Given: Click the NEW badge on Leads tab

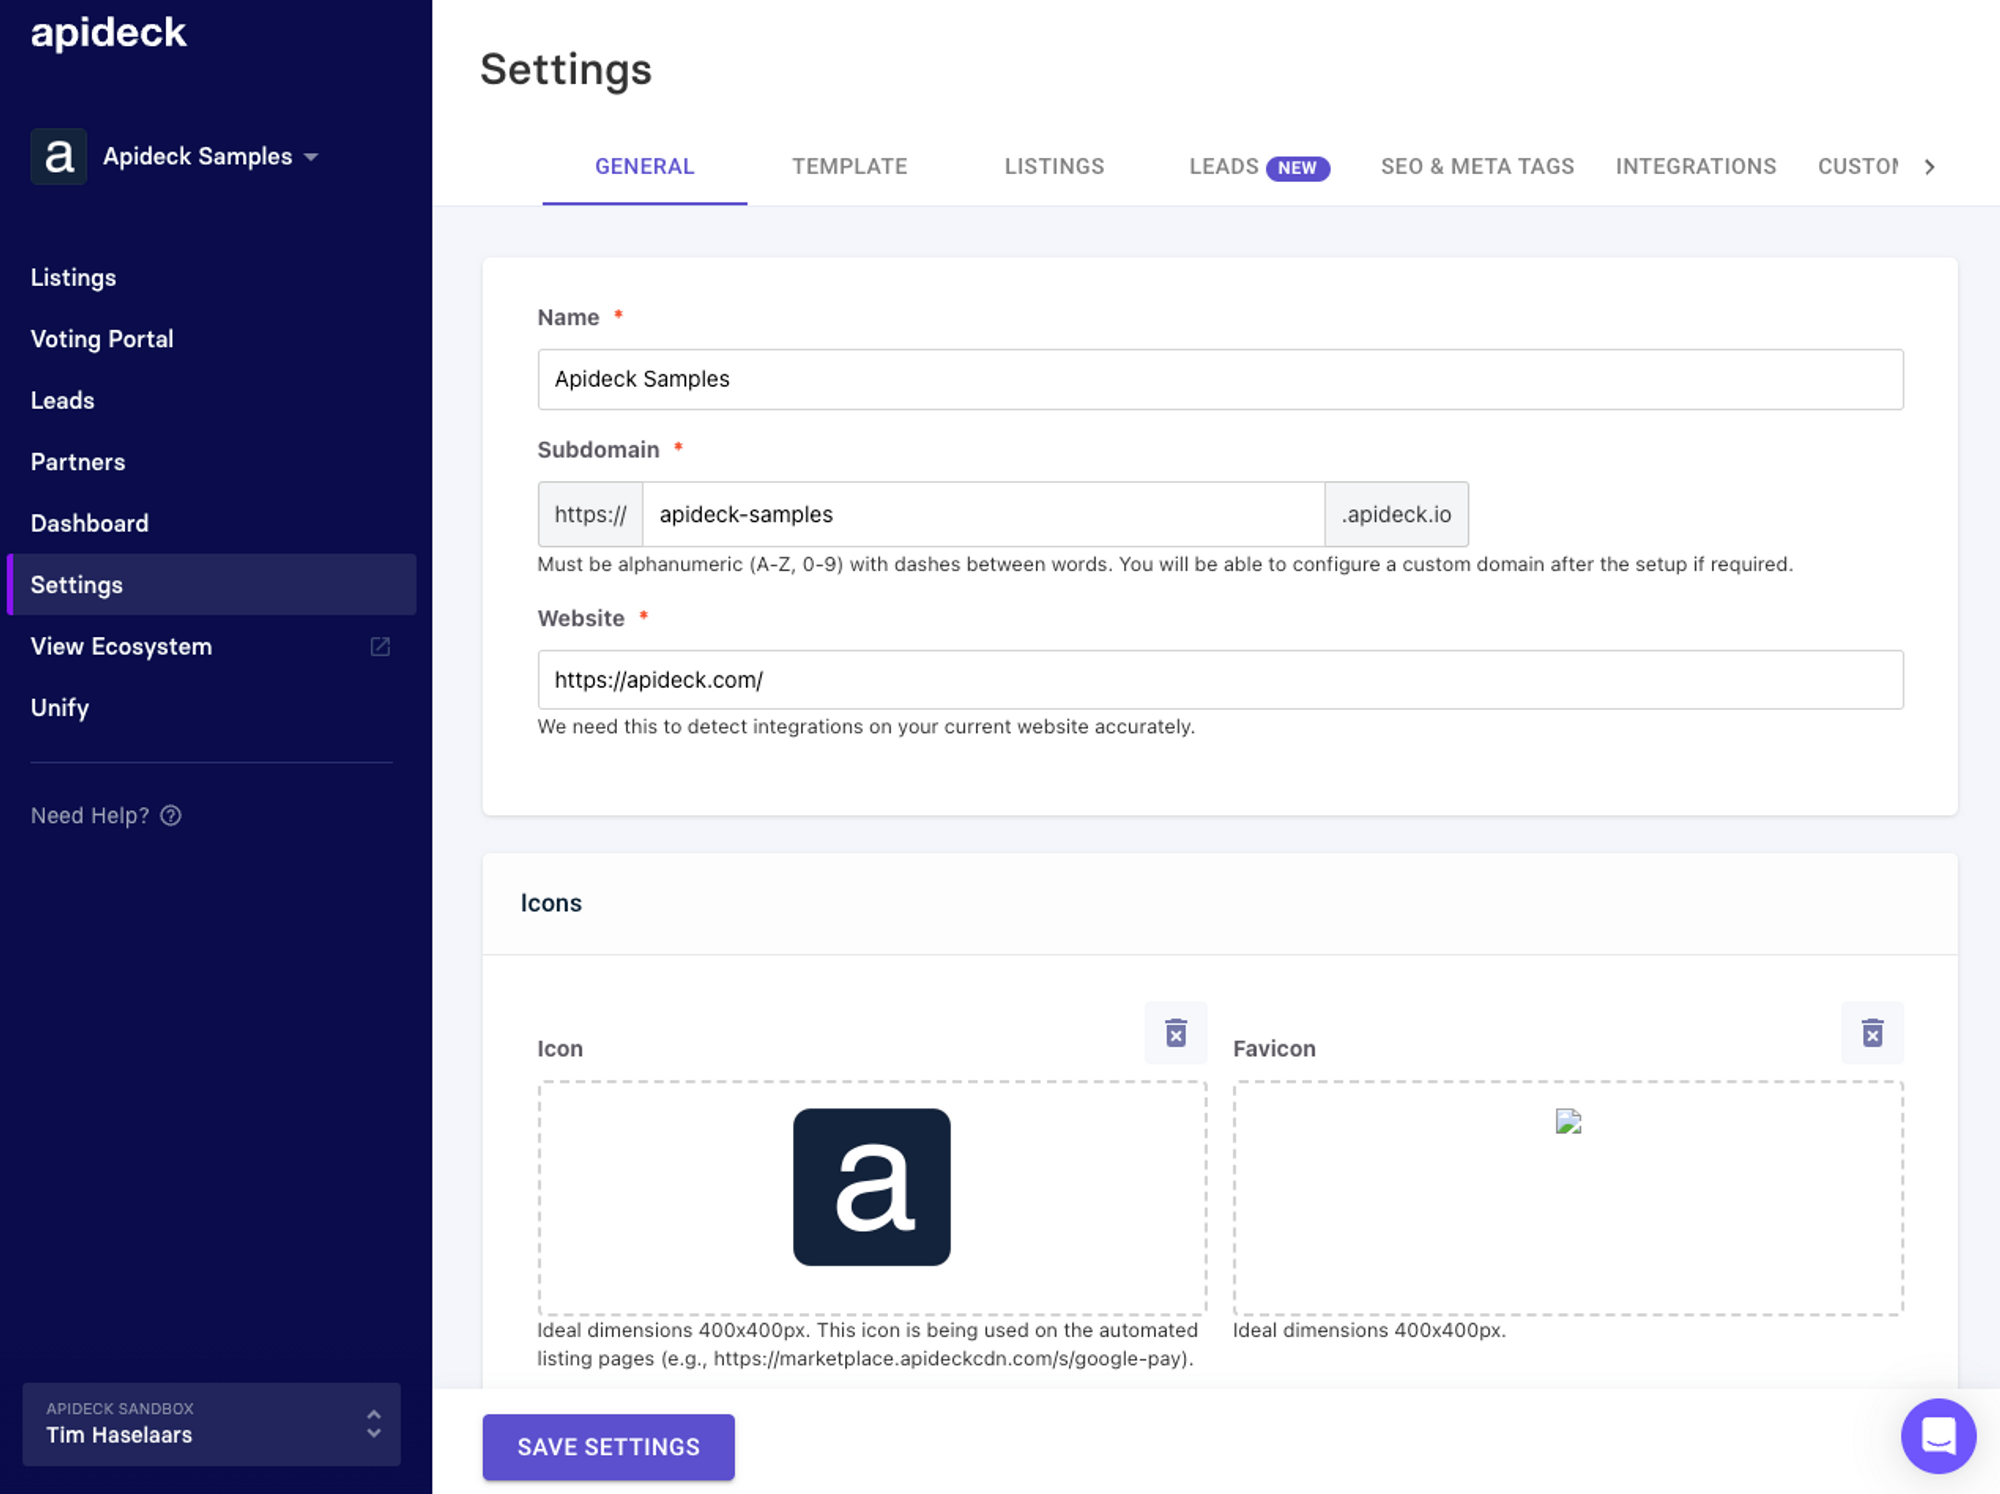Looking at the screenshot, I should coord(1297,168).
